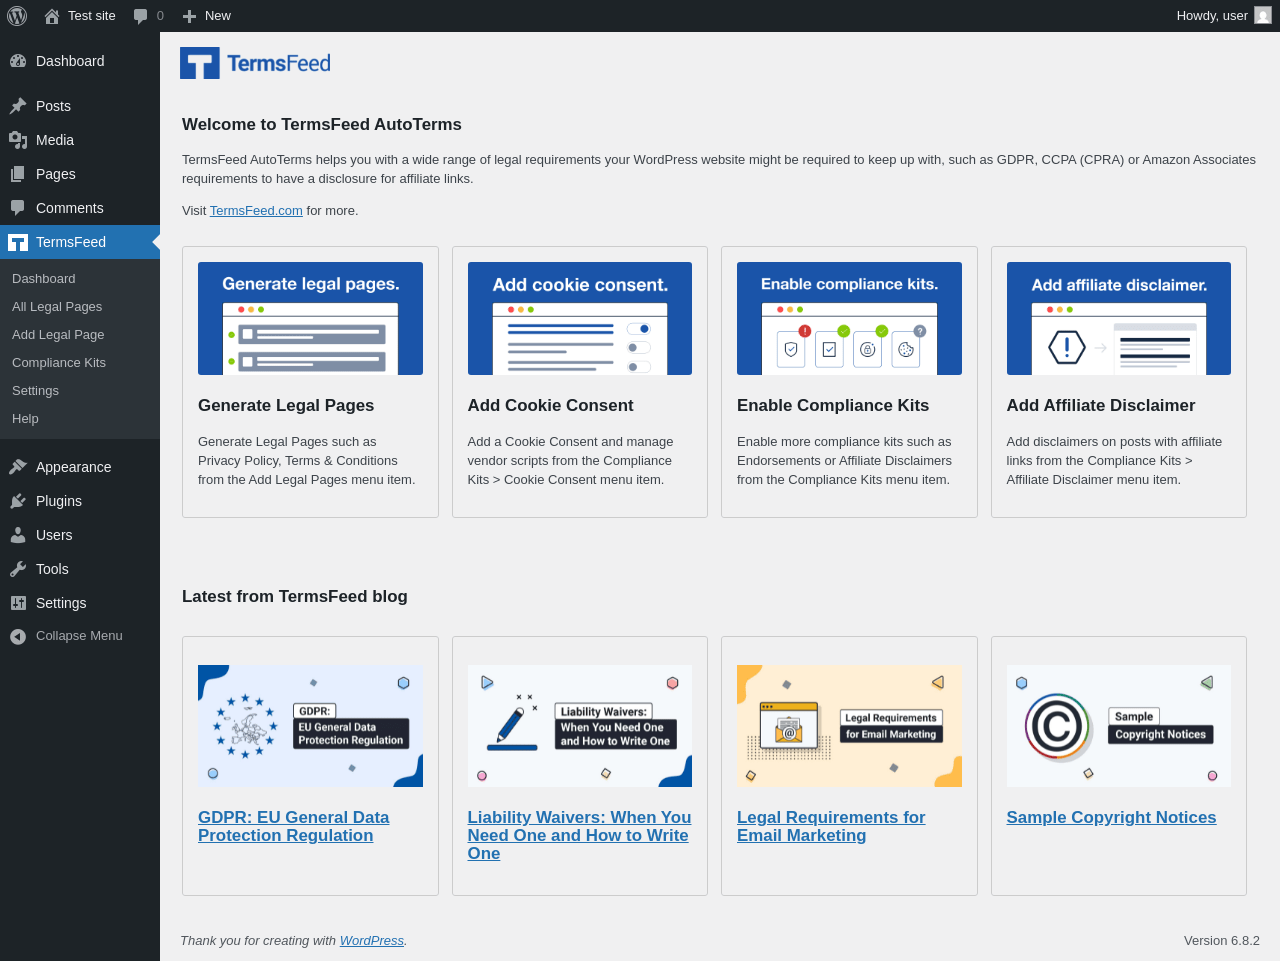
Task: Click Latest from TermsFeed blog heading
Action: 295,597
